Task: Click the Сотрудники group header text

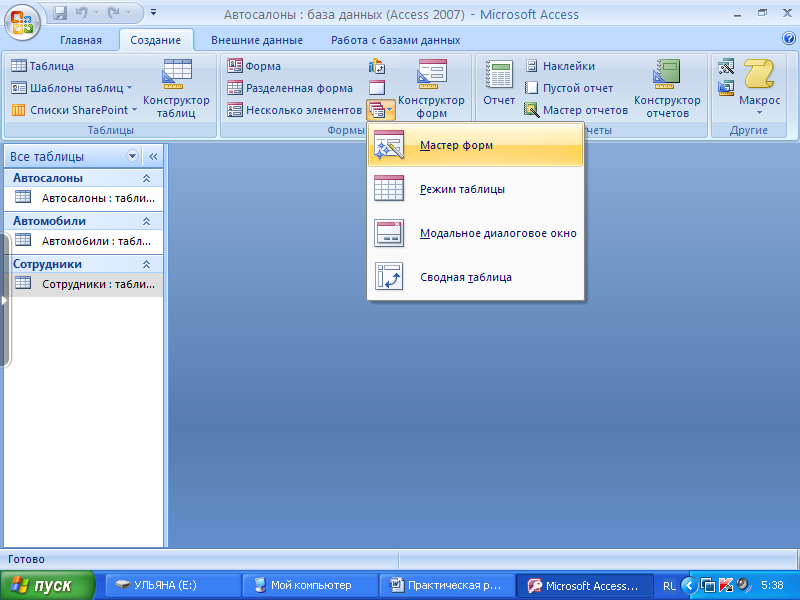Action: tap(47, 264)
